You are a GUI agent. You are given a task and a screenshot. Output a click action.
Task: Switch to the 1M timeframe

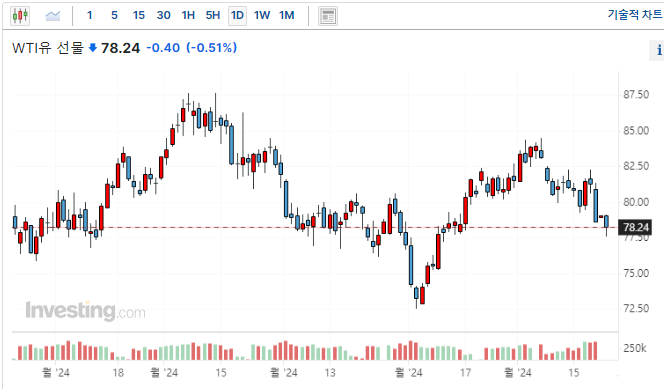(x=287, y=16)
